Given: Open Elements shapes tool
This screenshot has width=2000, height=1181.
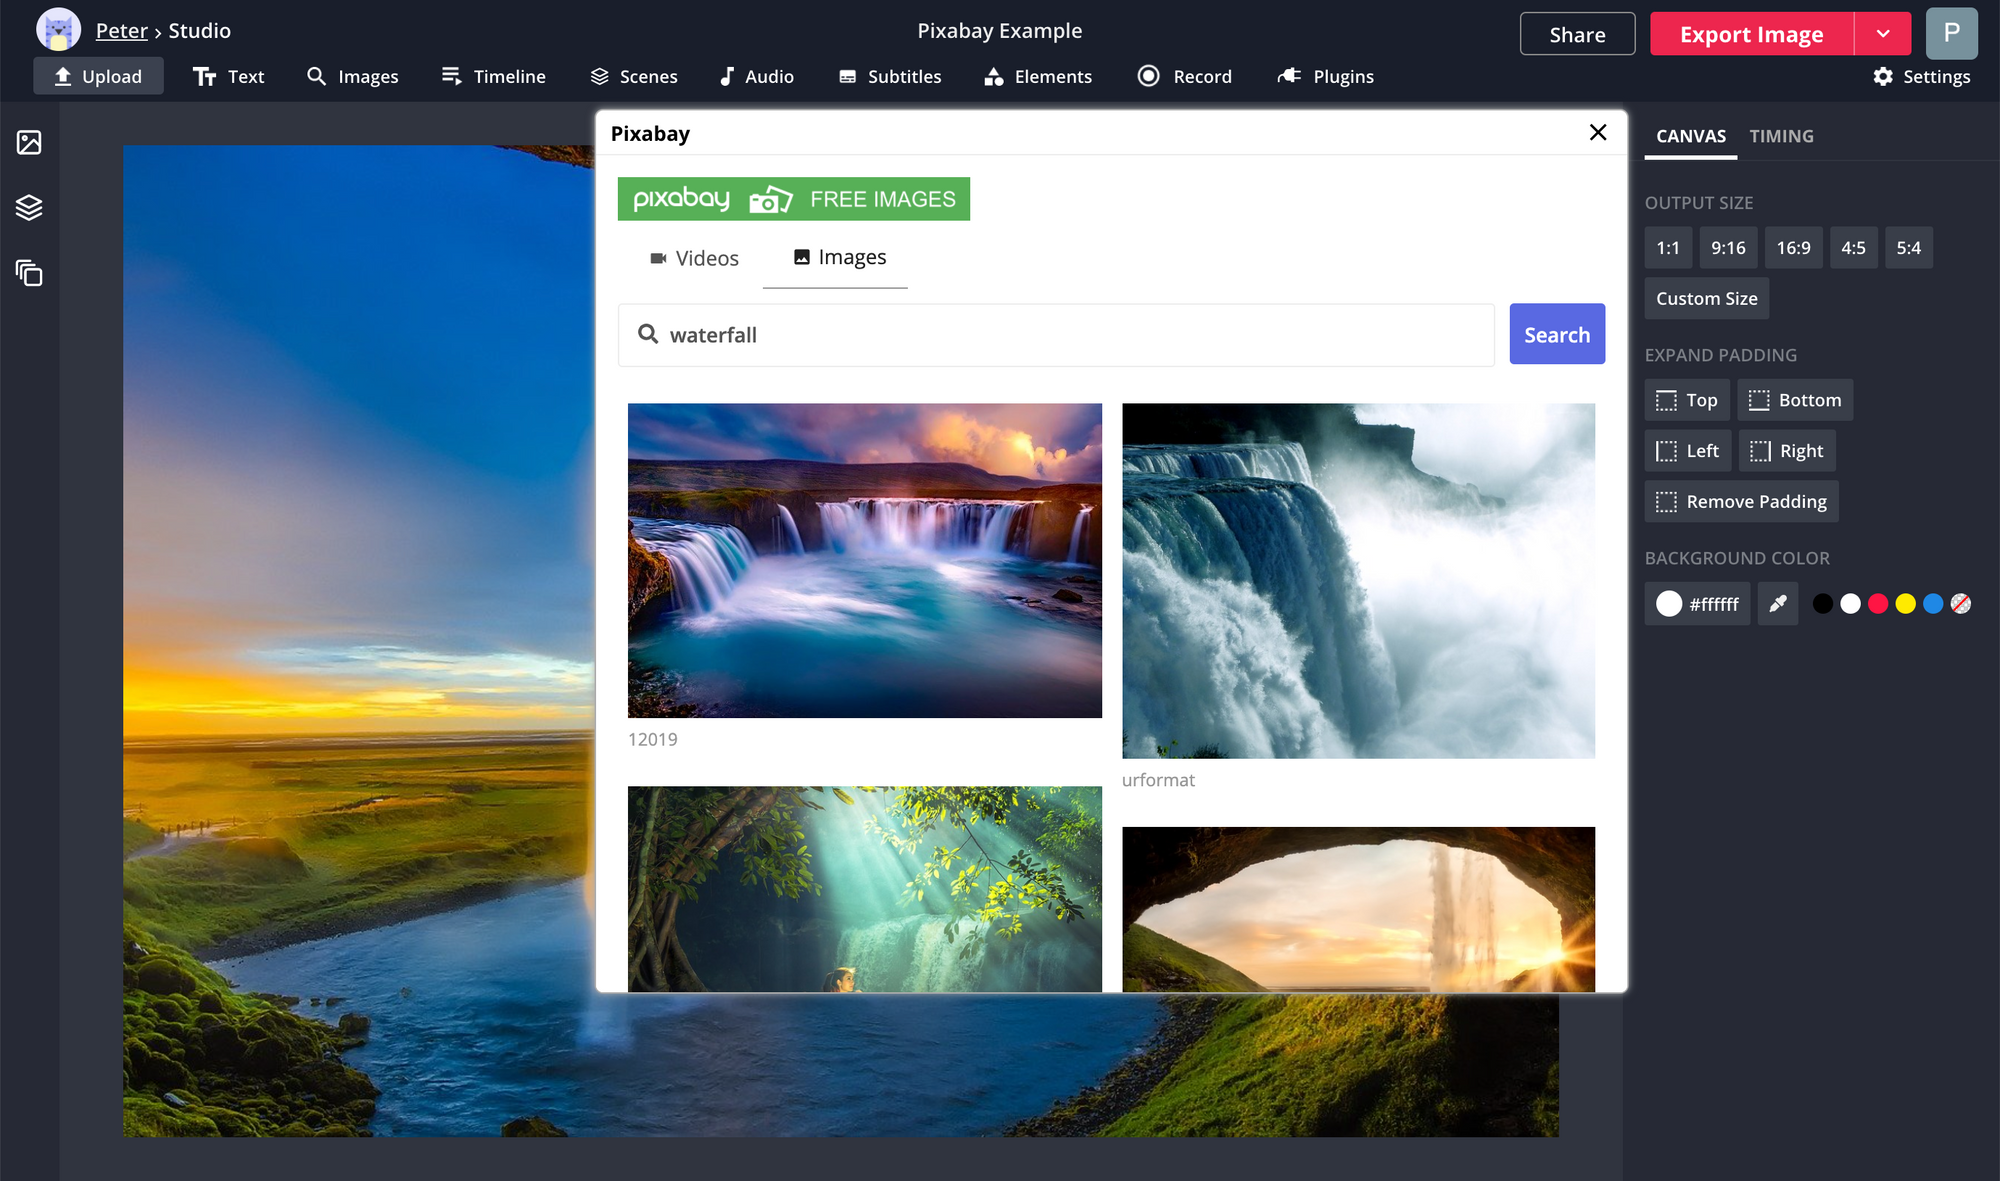Looking at the screenshot, I should point(1038,76).
